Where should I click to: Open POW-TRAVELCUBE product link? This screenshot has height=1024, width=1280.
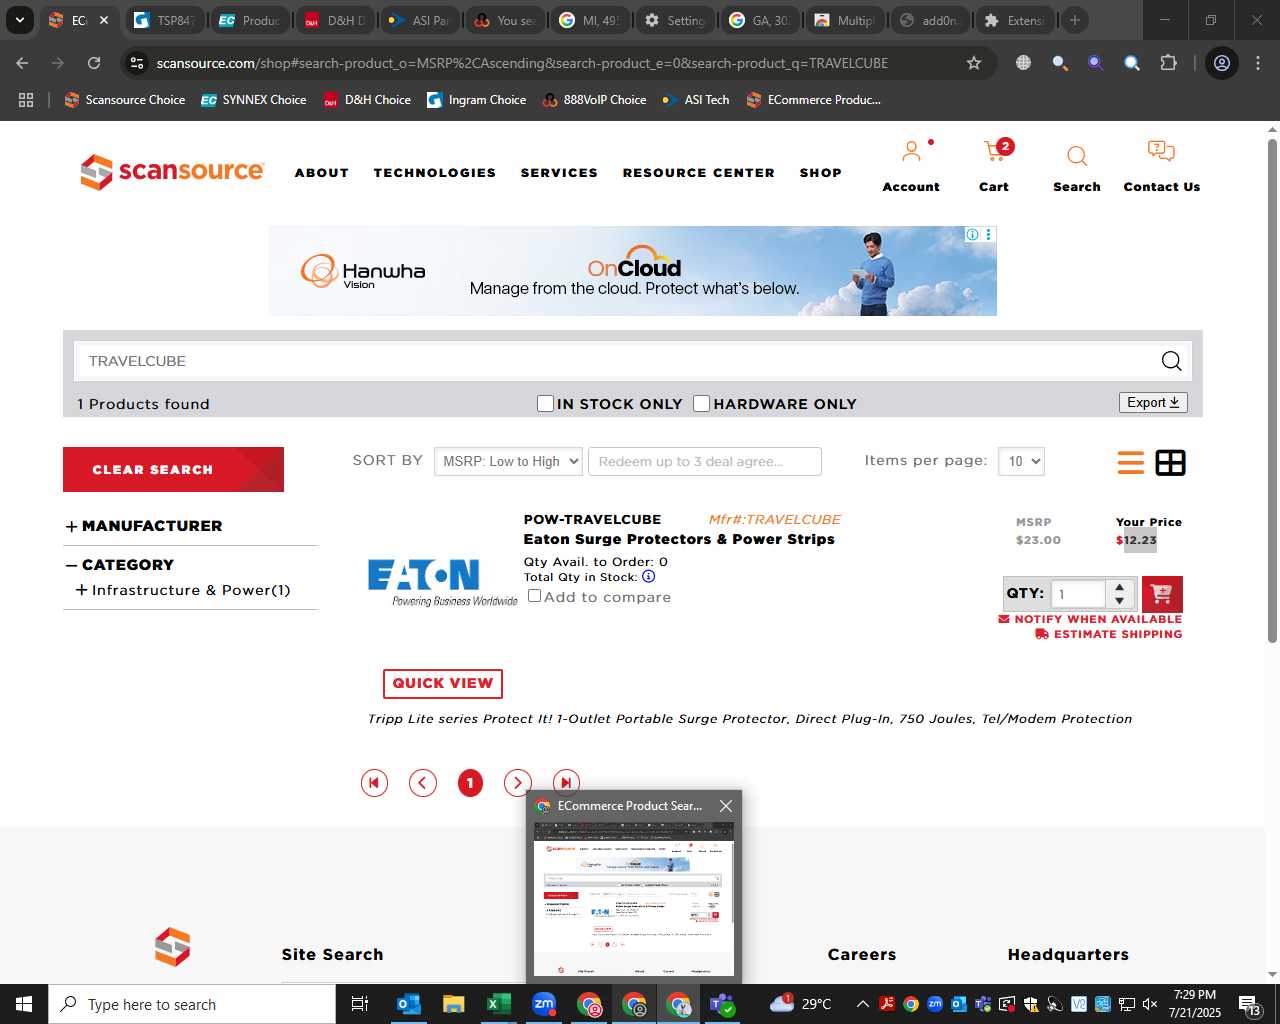pyautogui.click(x=592, y=519)
